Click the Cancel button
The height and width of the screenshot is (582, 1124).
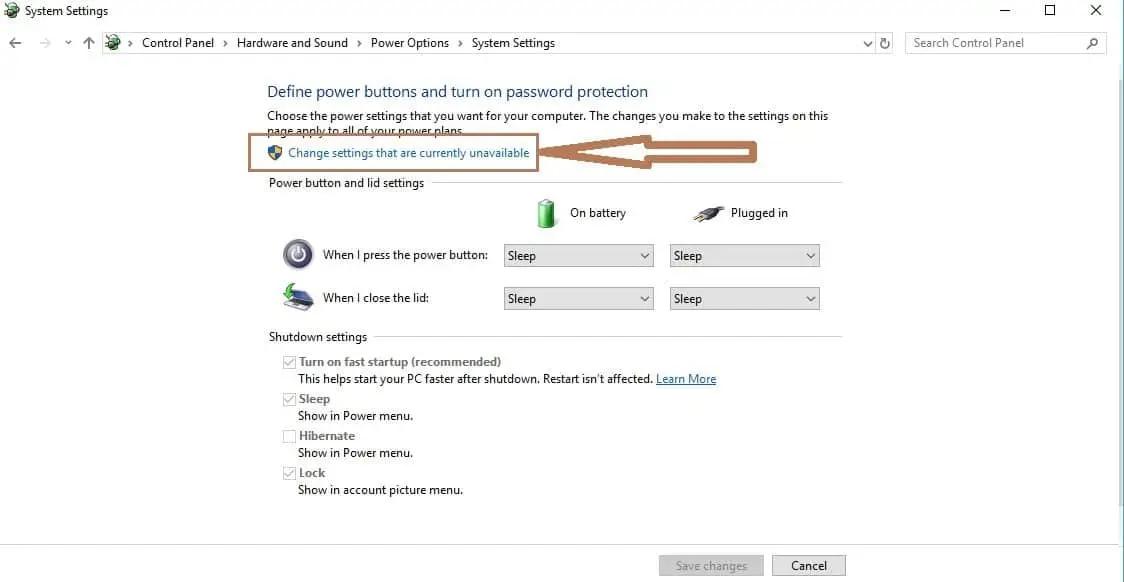pos(809,566)
